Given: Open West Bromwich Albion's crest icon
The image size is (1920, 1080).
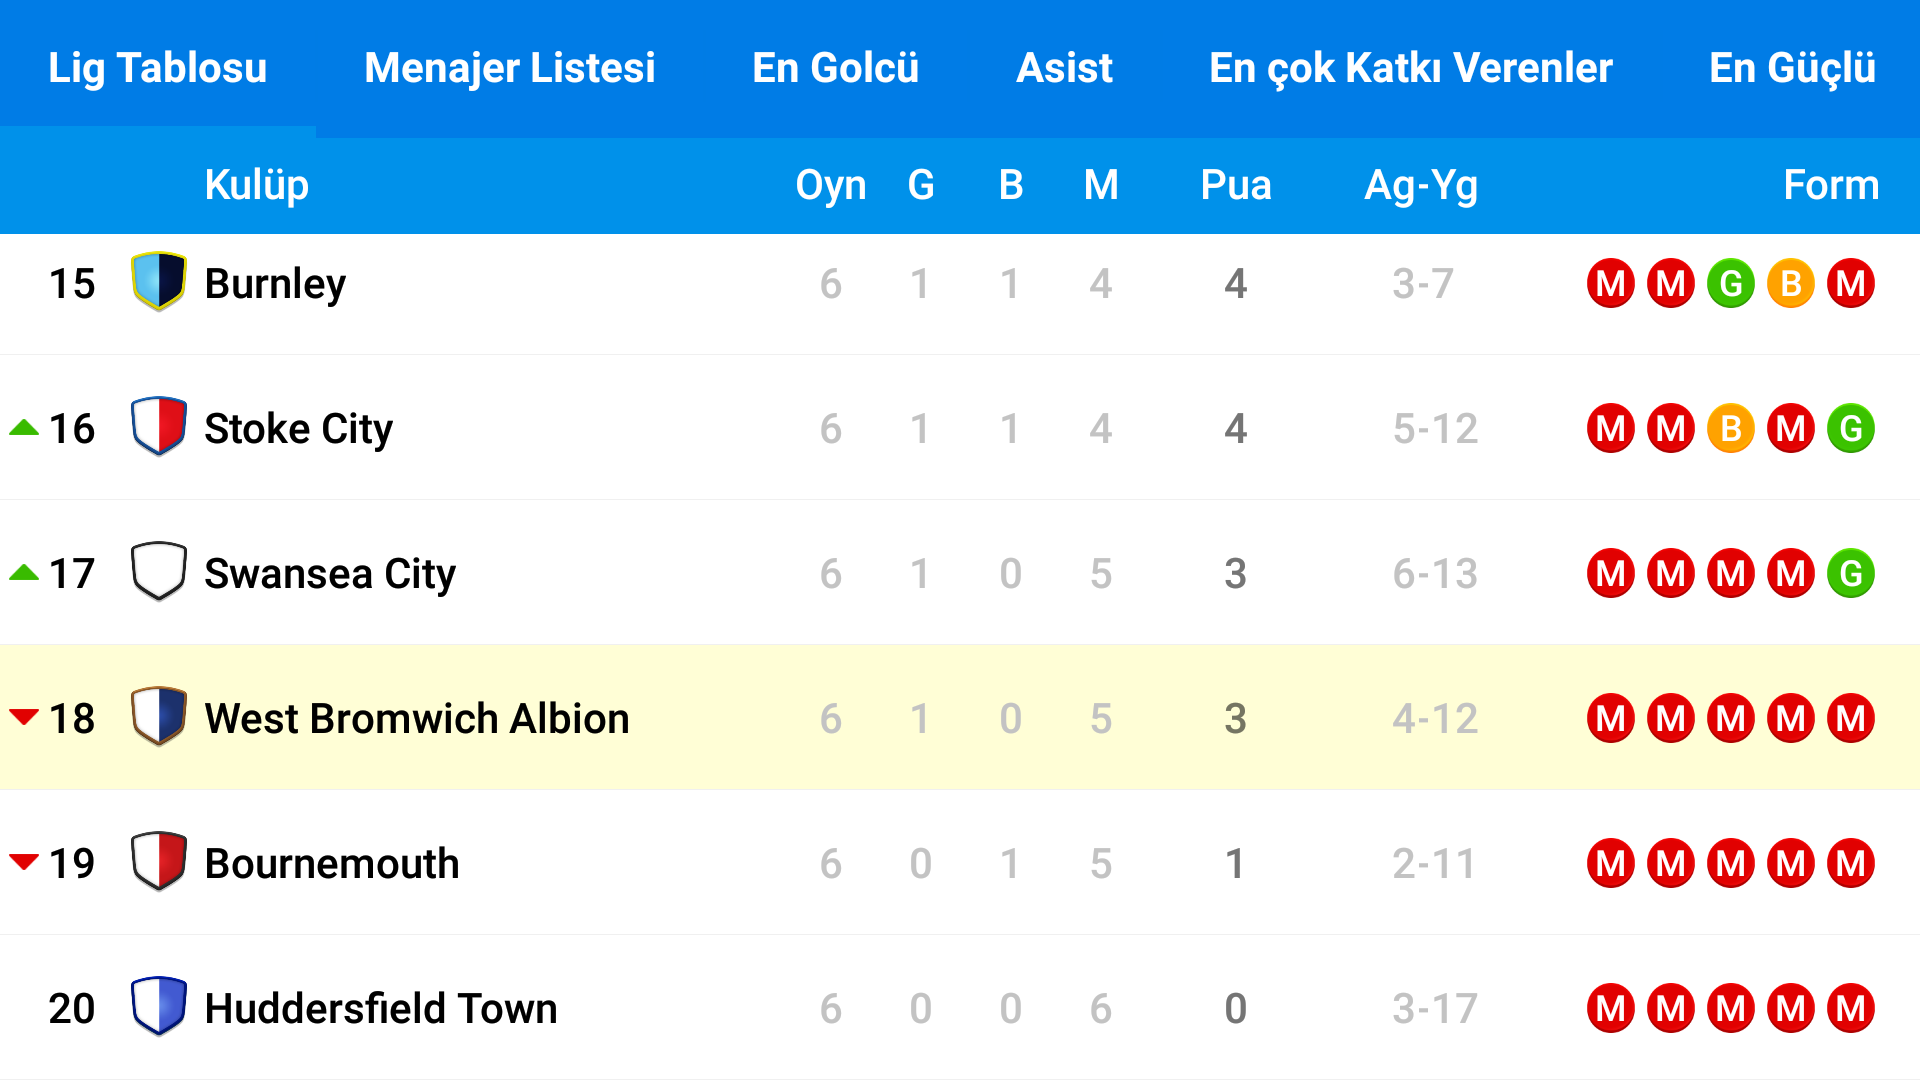Looking at the screenshot, I should 158,717.
